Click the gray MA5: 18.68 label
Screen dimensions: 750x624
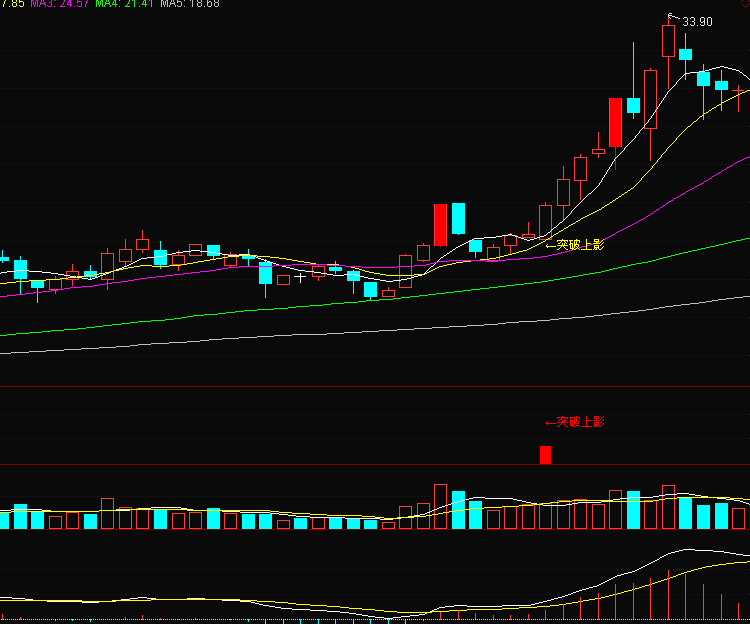tap(190, 4)
